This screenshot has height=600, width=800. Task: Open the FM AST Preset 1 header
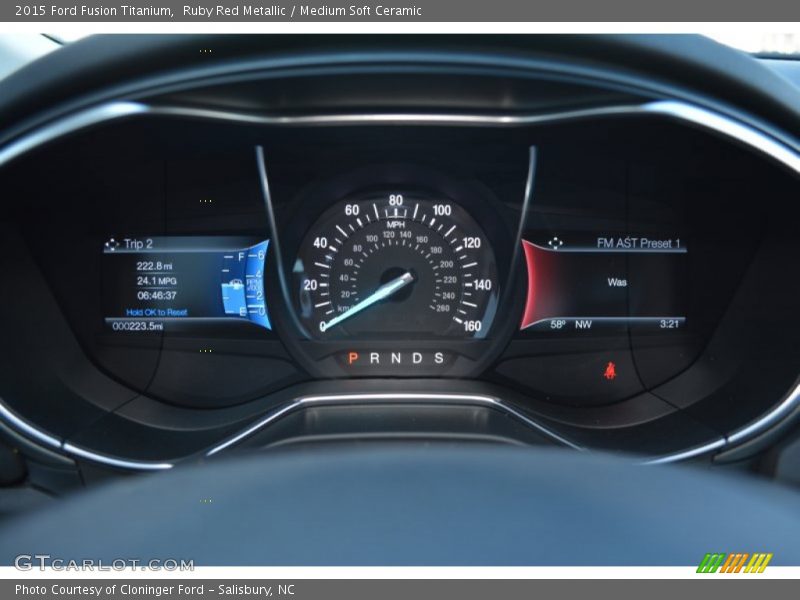[638, 243]
